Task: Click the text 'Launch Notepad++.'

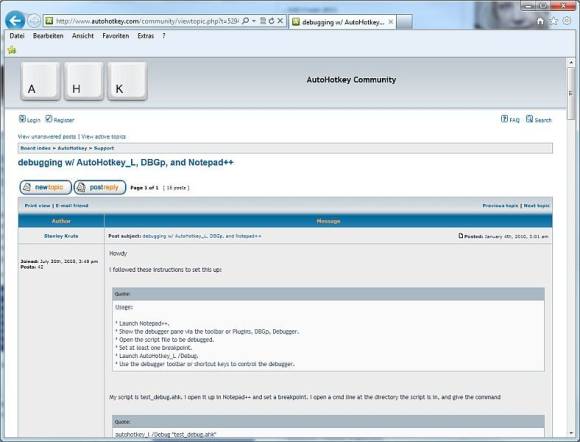Action: (144, 323)
